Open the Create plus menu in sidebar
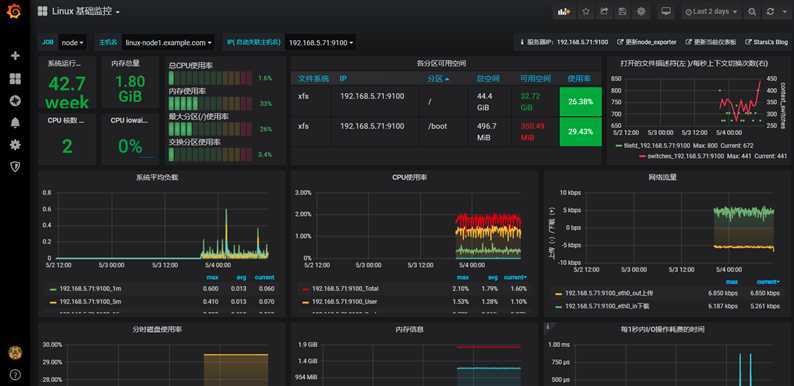Viewport: 794px width, 386px height. pyautogui.click(x=15, y=56)
